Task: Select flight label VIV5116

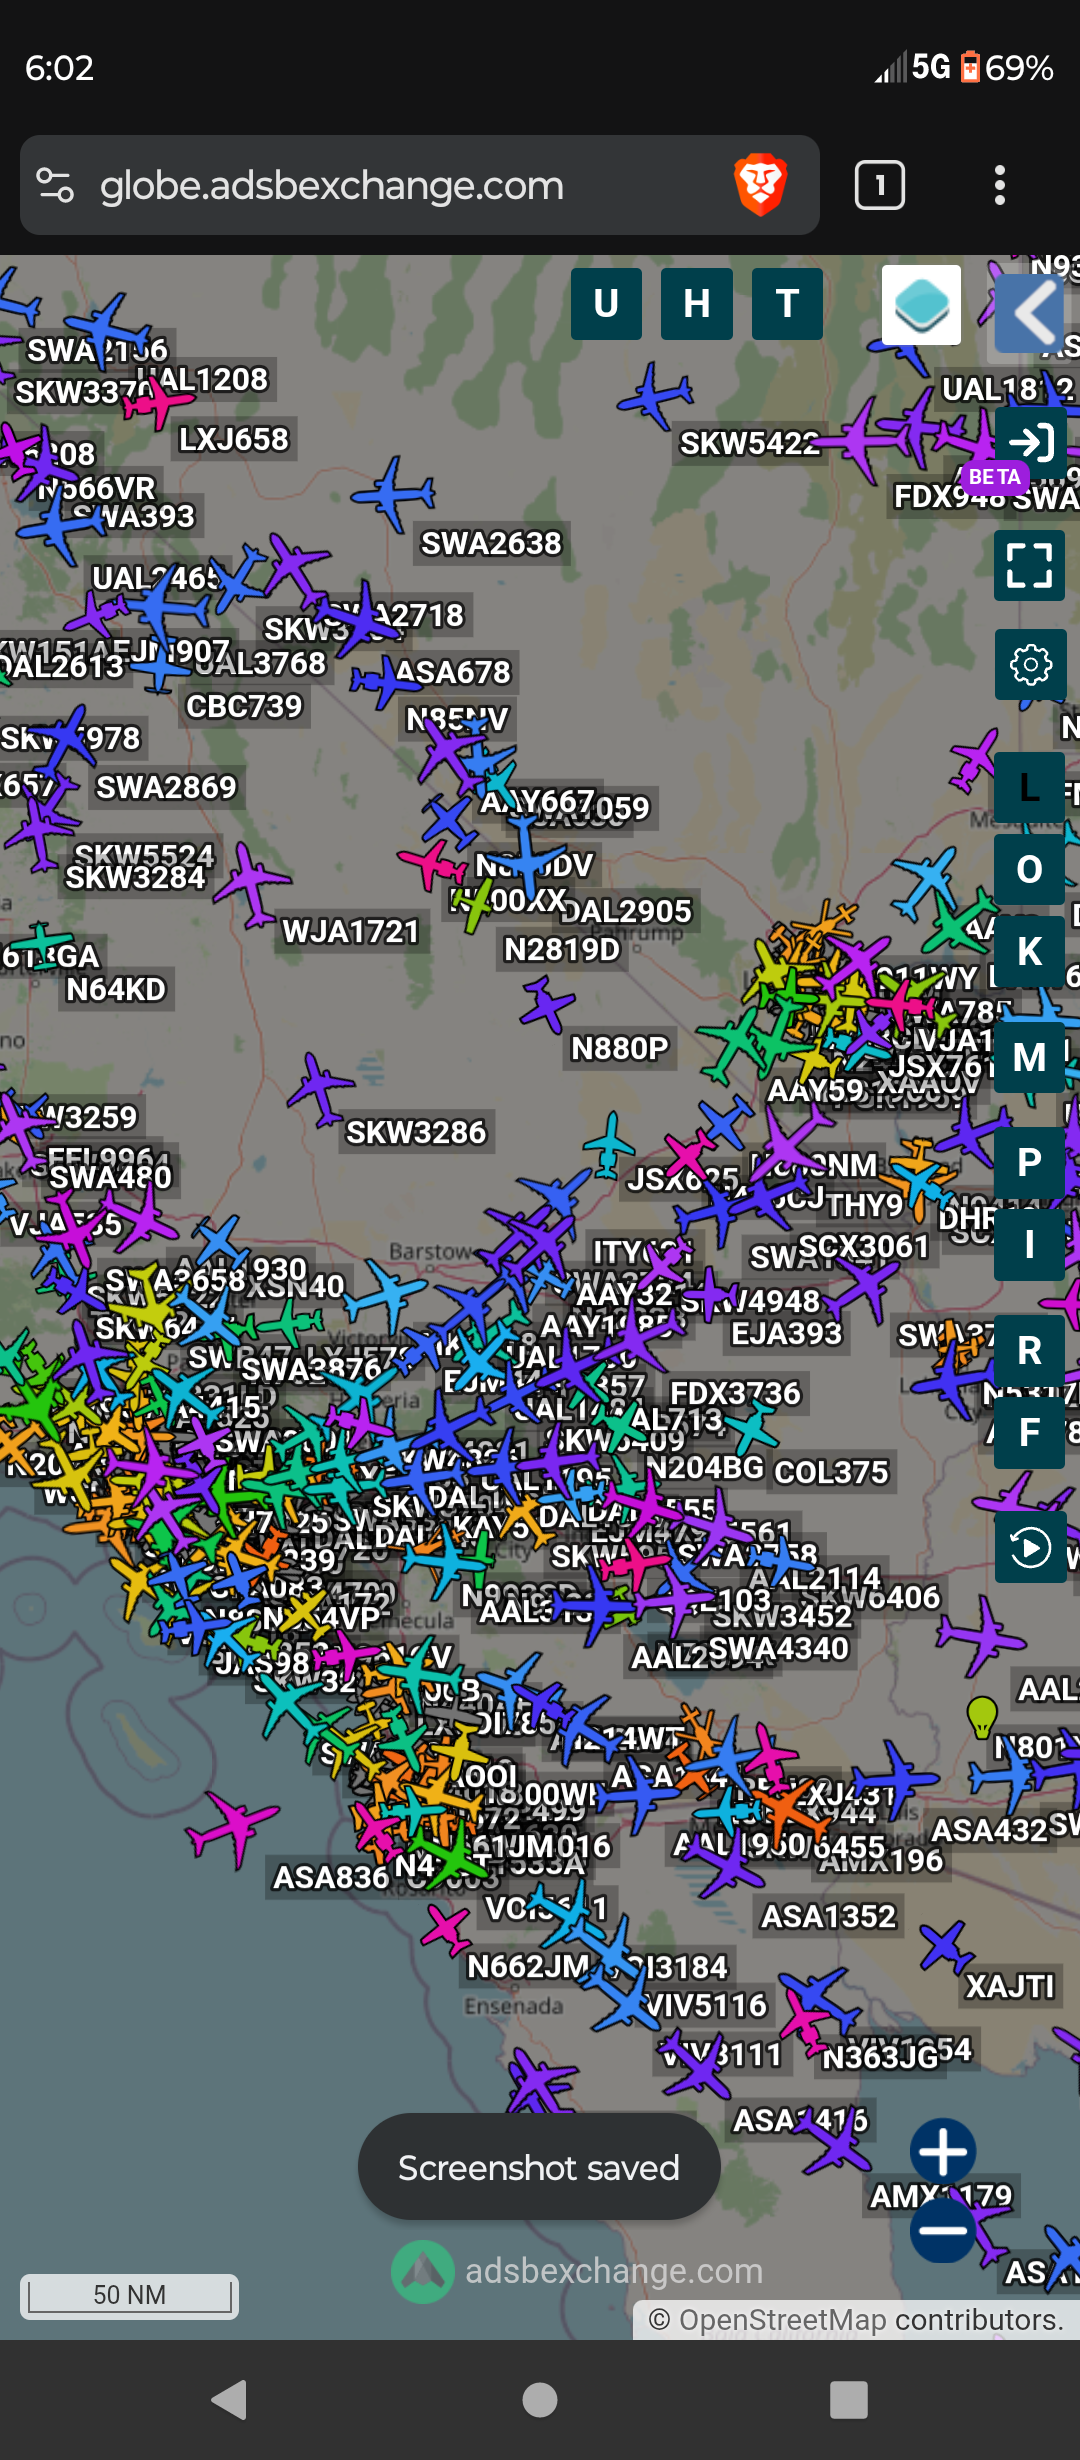Action: [706, 2005]
